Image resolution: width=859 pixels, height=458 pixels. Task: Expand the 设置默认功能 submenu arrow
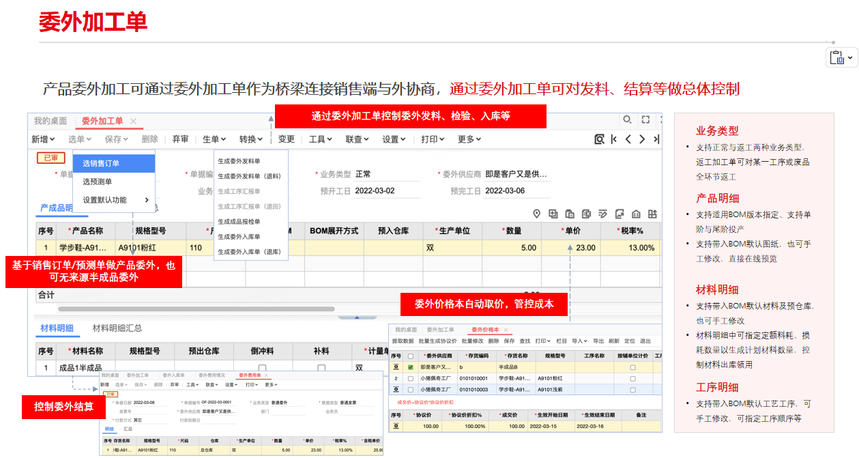(147, 200)
